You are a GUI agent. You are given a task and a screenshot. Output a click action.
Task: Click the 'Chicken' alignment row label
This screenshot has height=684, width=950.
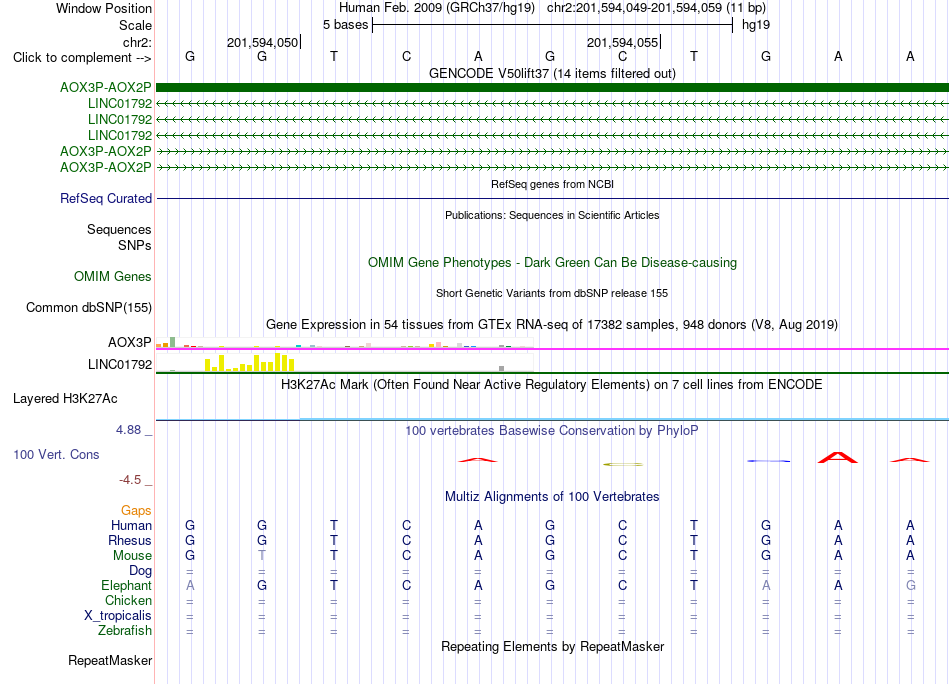coord(128,600)
